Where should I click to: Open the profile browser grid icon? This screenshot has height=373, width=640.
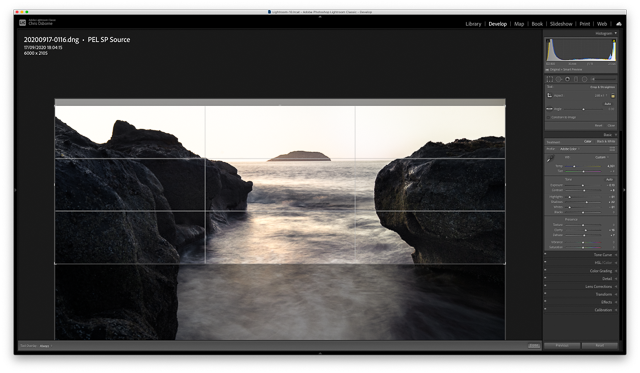(x=612, y=149)
